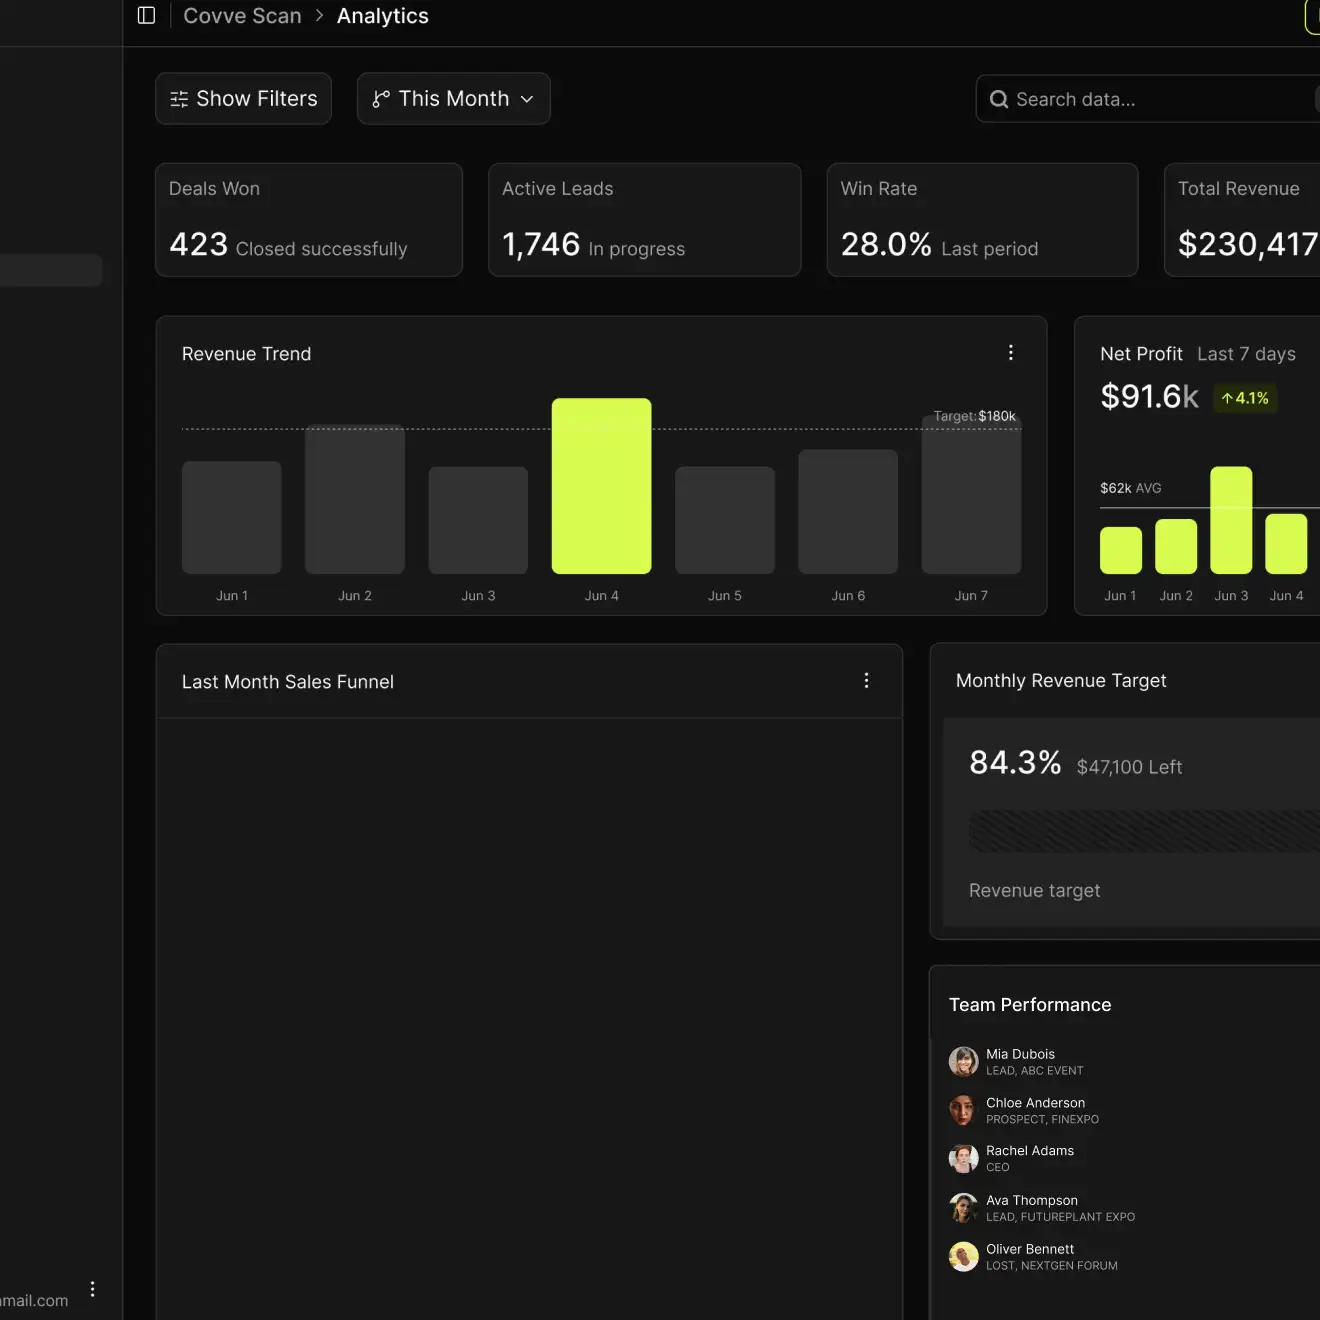Image resolution: width=1320 pixels, height=1320 pixels.
Task: Toggle the sidebar panel icon
Action: (146, 16)
